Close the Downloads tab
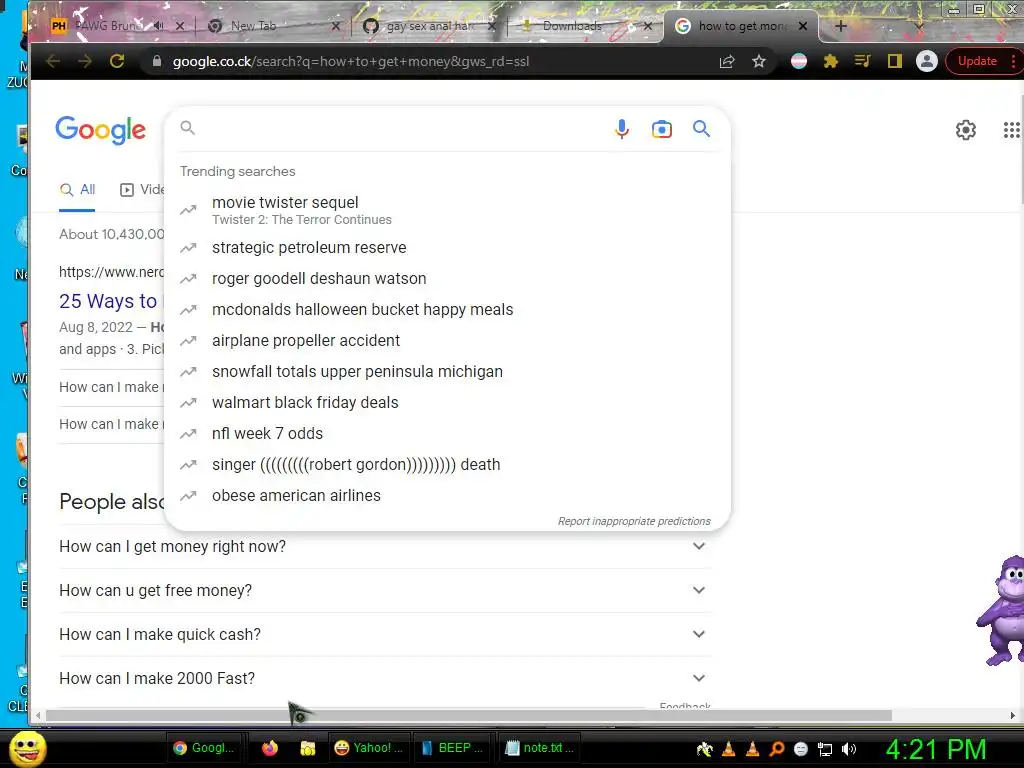 pos(647,26)
